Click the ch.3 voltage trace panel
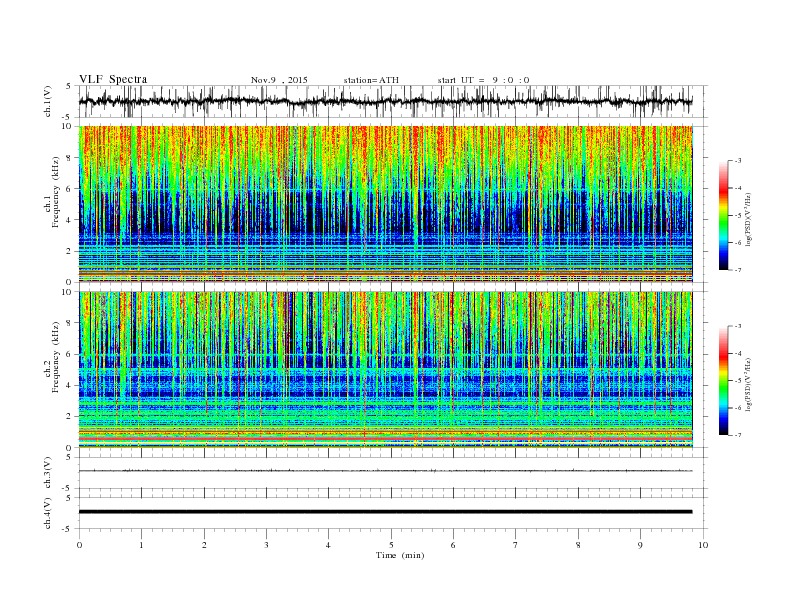Screen dimensions: 792x612 [393, 473]
